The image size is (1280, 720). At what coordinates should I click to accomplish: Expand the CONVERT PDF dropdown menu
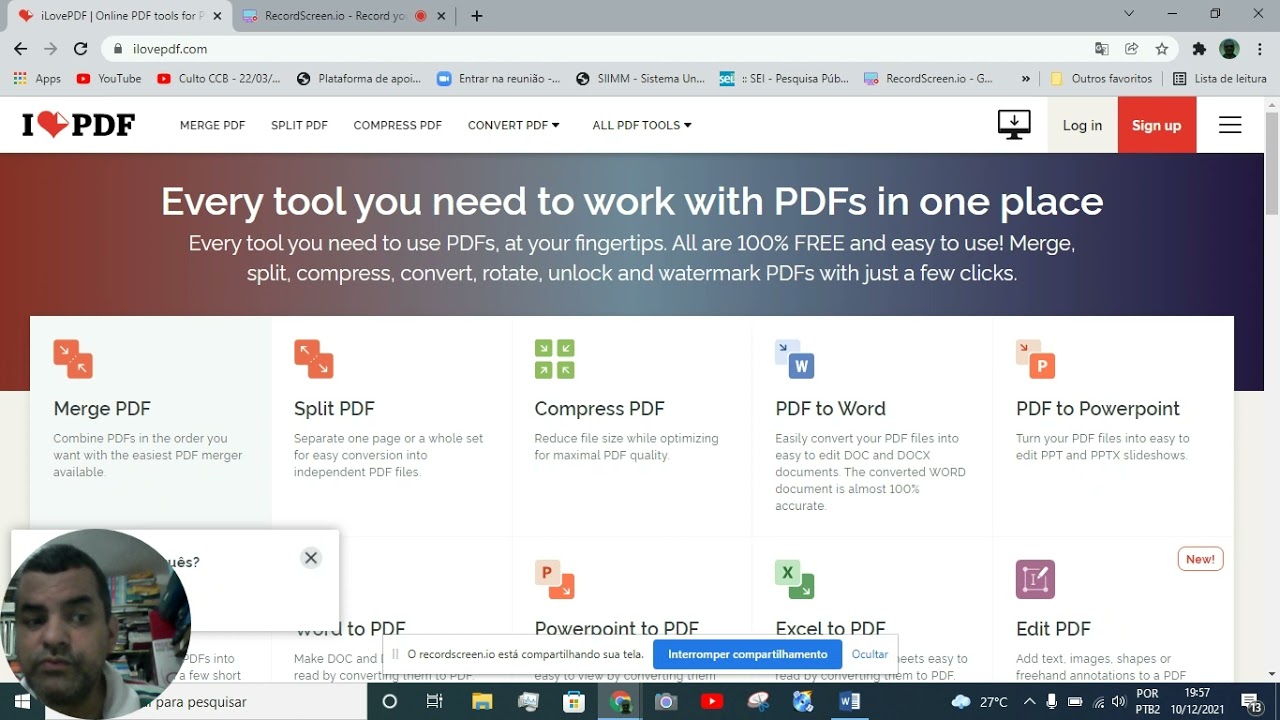click(x=514, y=125)
